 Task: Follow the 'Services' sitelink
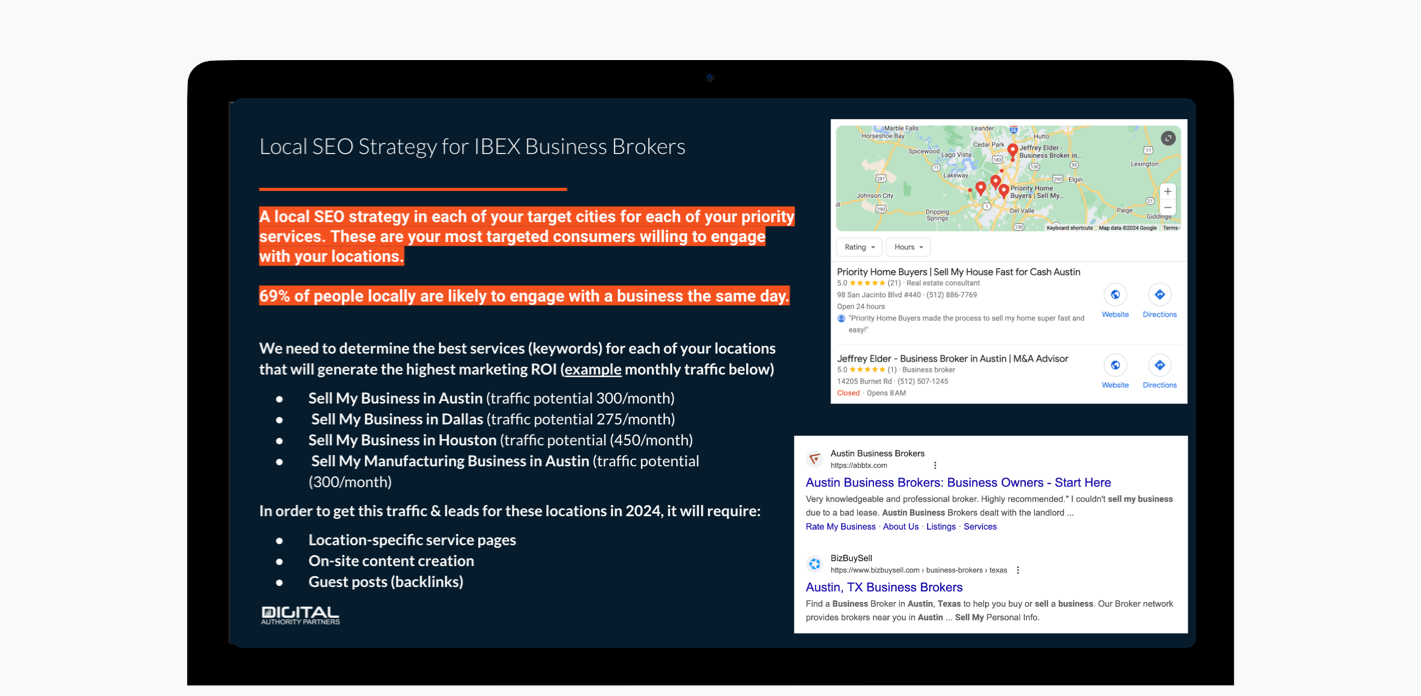click(x=980, y=527)
